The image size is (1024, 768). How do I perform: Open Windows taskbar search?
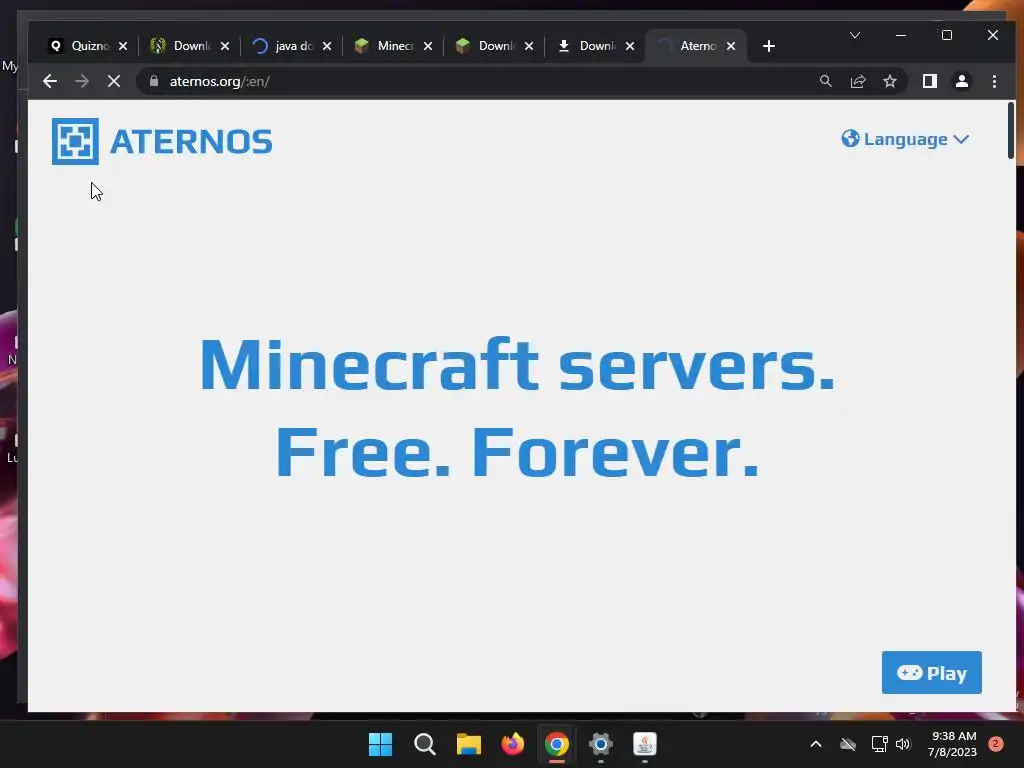click(424, 744)
